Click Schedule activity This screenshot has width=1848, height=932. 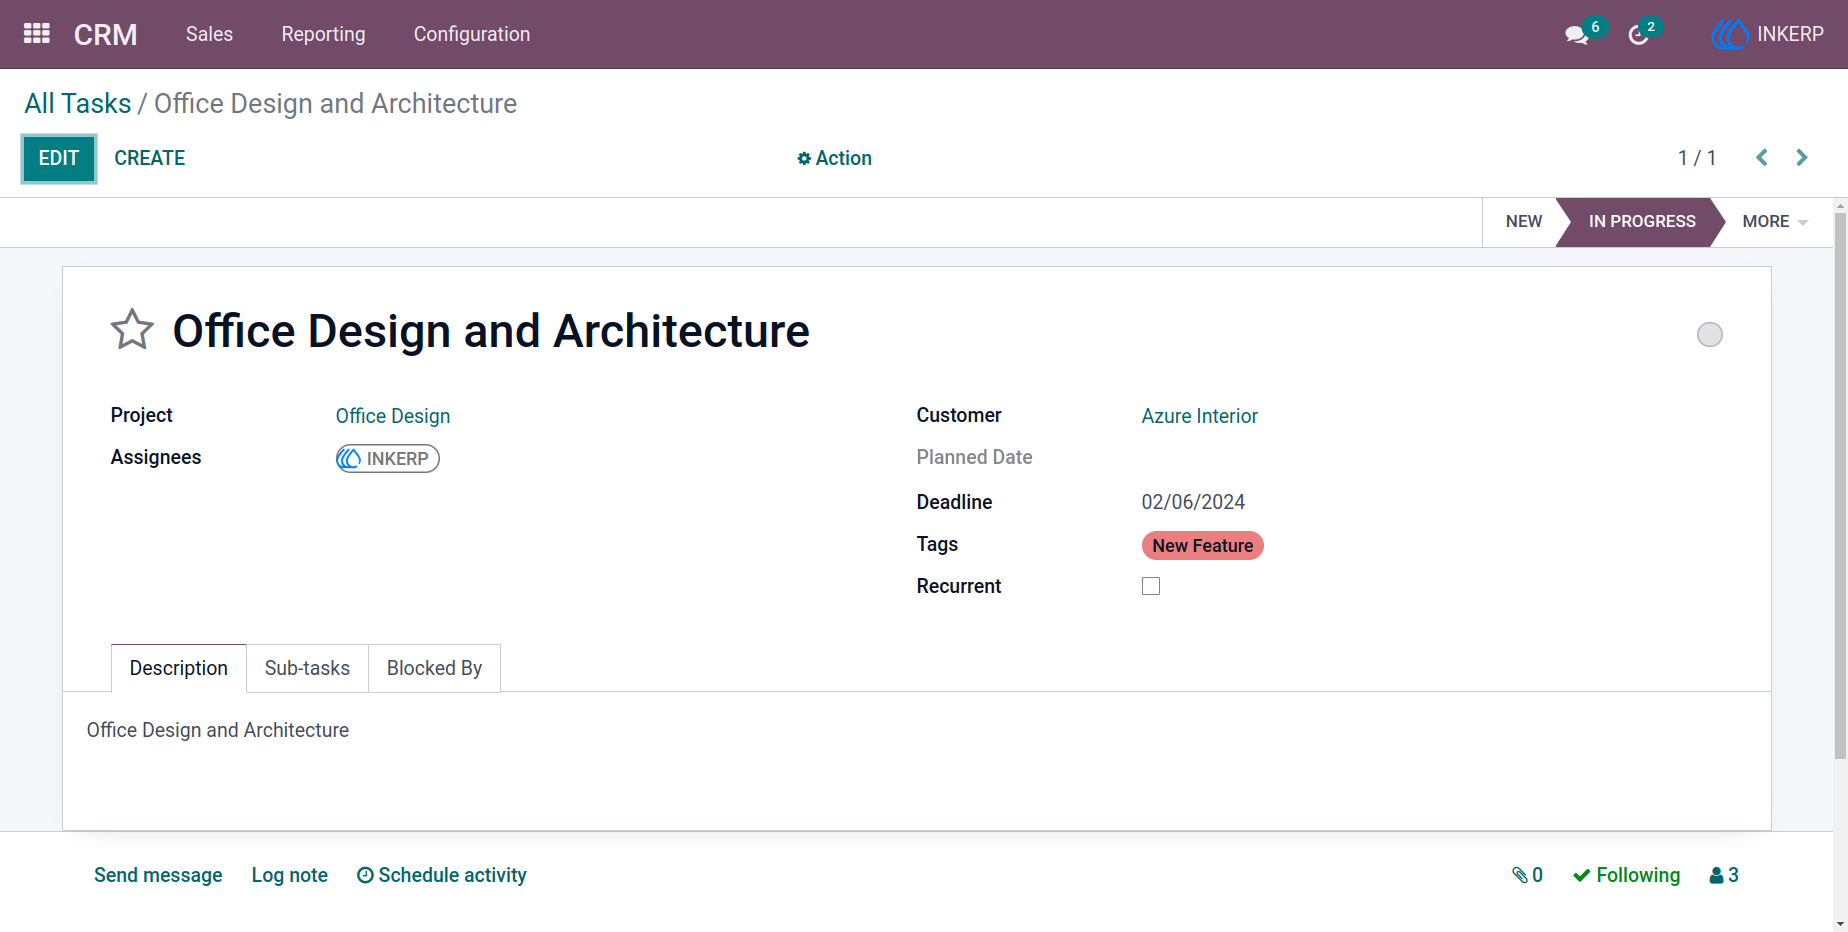click(x=442, y=875)
